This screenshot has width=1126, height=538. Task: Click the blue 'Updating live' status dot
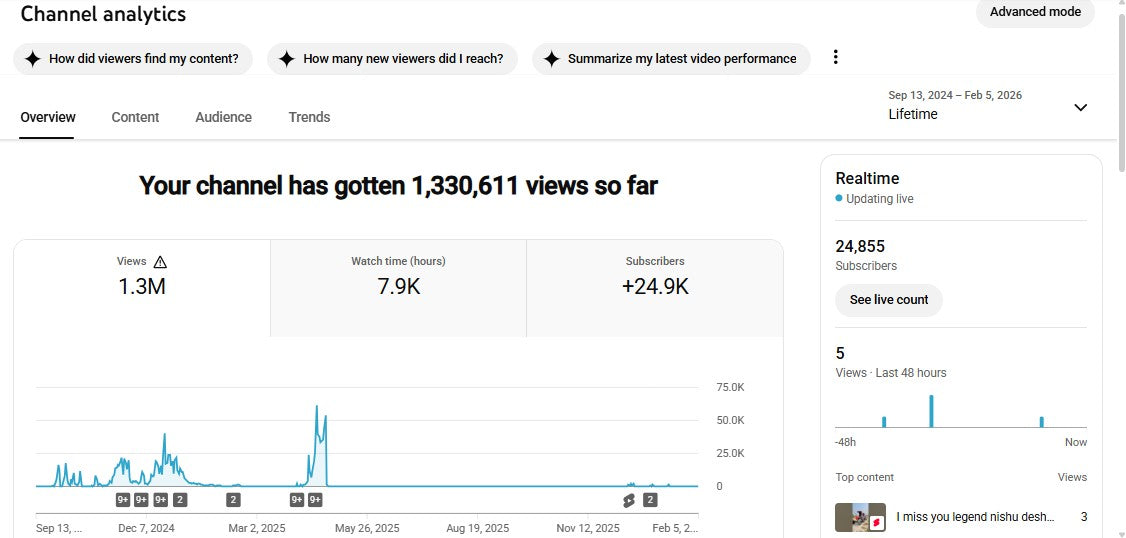coord(839,199)
